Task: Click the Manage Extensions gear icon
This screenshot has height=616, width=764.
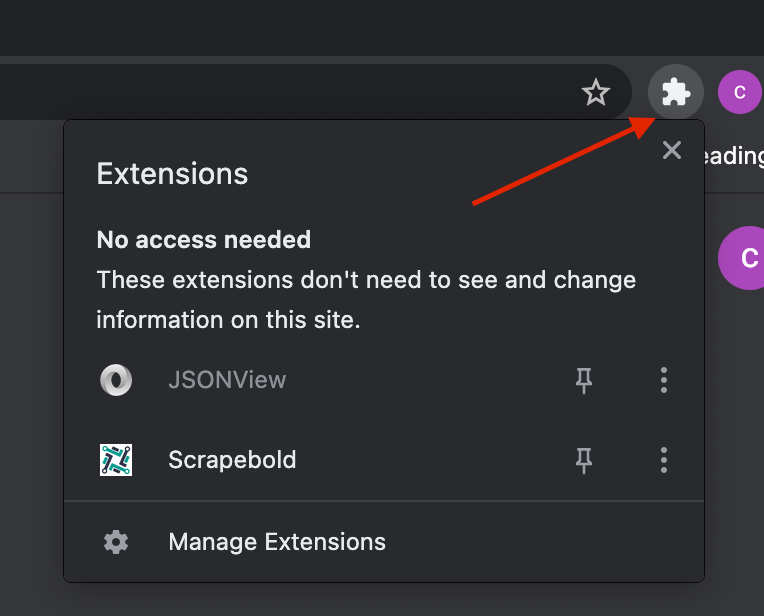Action: pyautogui.click(x=116, y=542)
